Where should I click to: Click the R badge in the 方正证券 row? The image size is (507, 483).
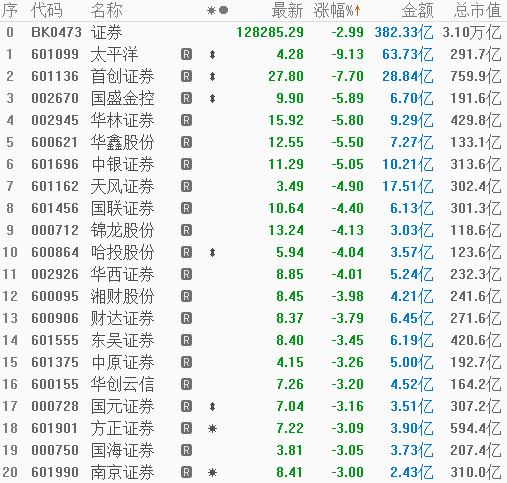point(186,428)
